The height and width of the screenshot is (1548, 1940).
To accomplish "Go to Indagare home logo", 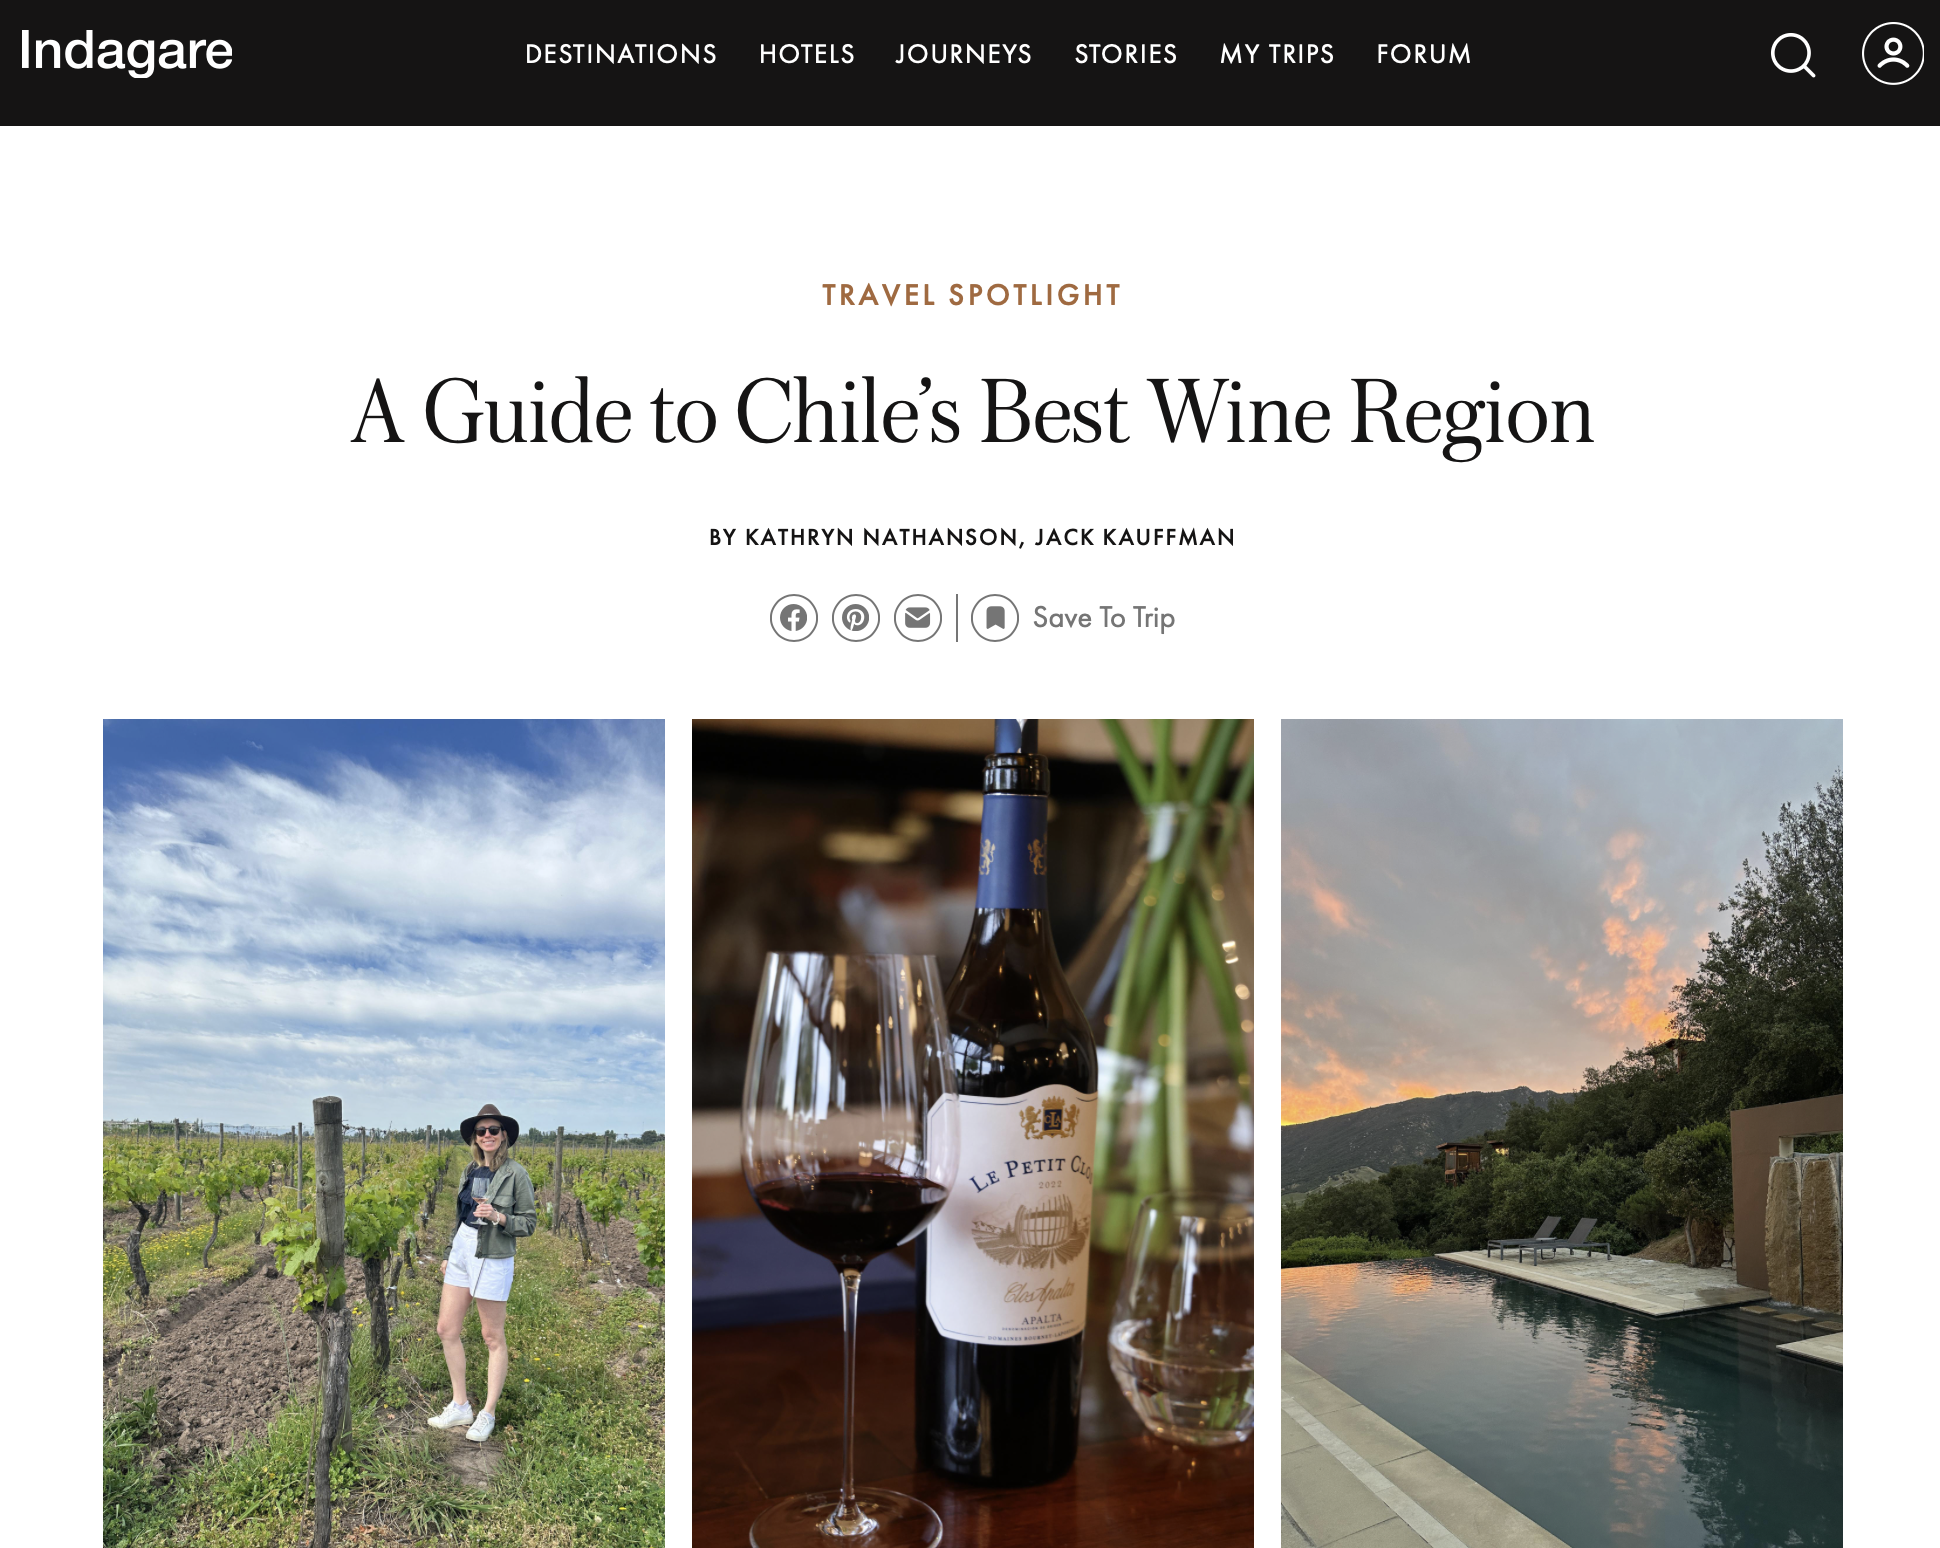I will click(126, 51).
